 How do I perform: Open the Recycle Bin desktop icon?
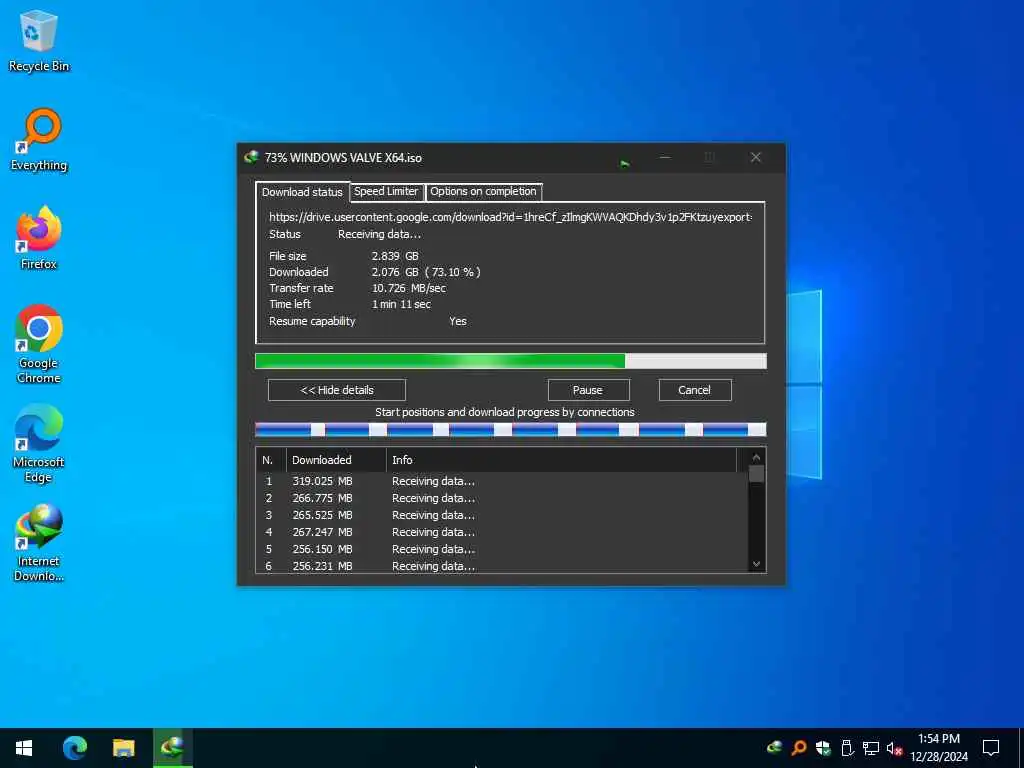click(x=39, y=40)
